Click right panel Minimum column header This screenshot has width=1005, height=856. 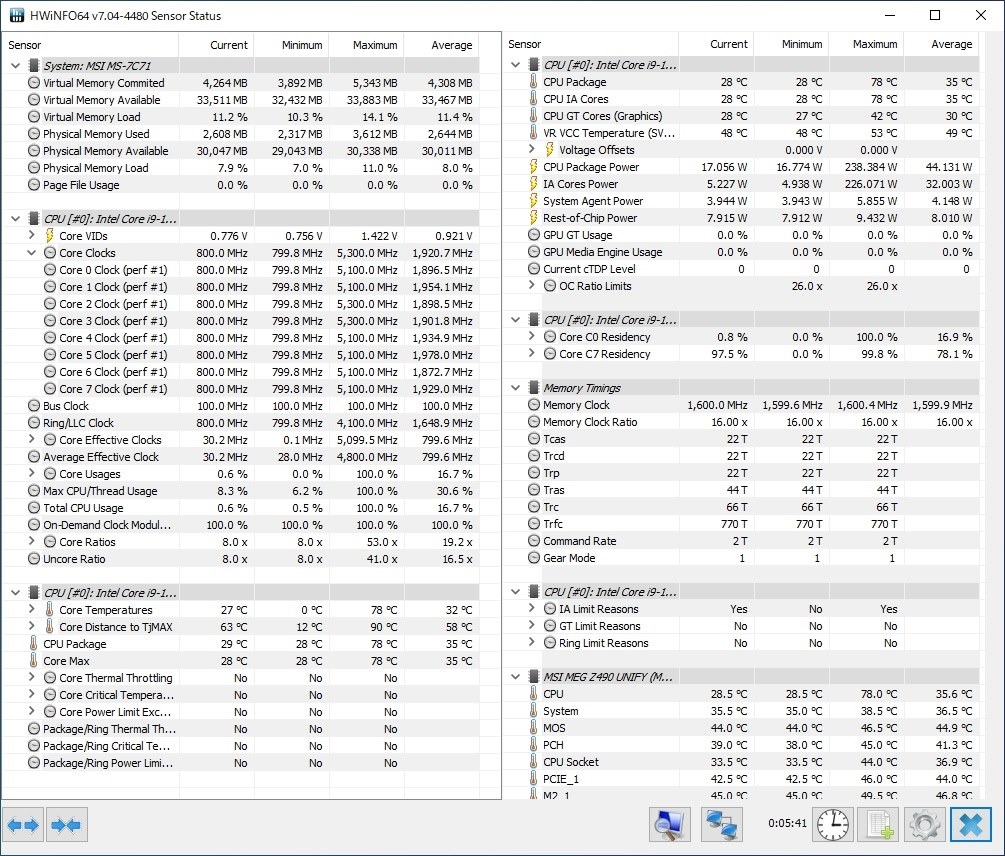(792, 44)
